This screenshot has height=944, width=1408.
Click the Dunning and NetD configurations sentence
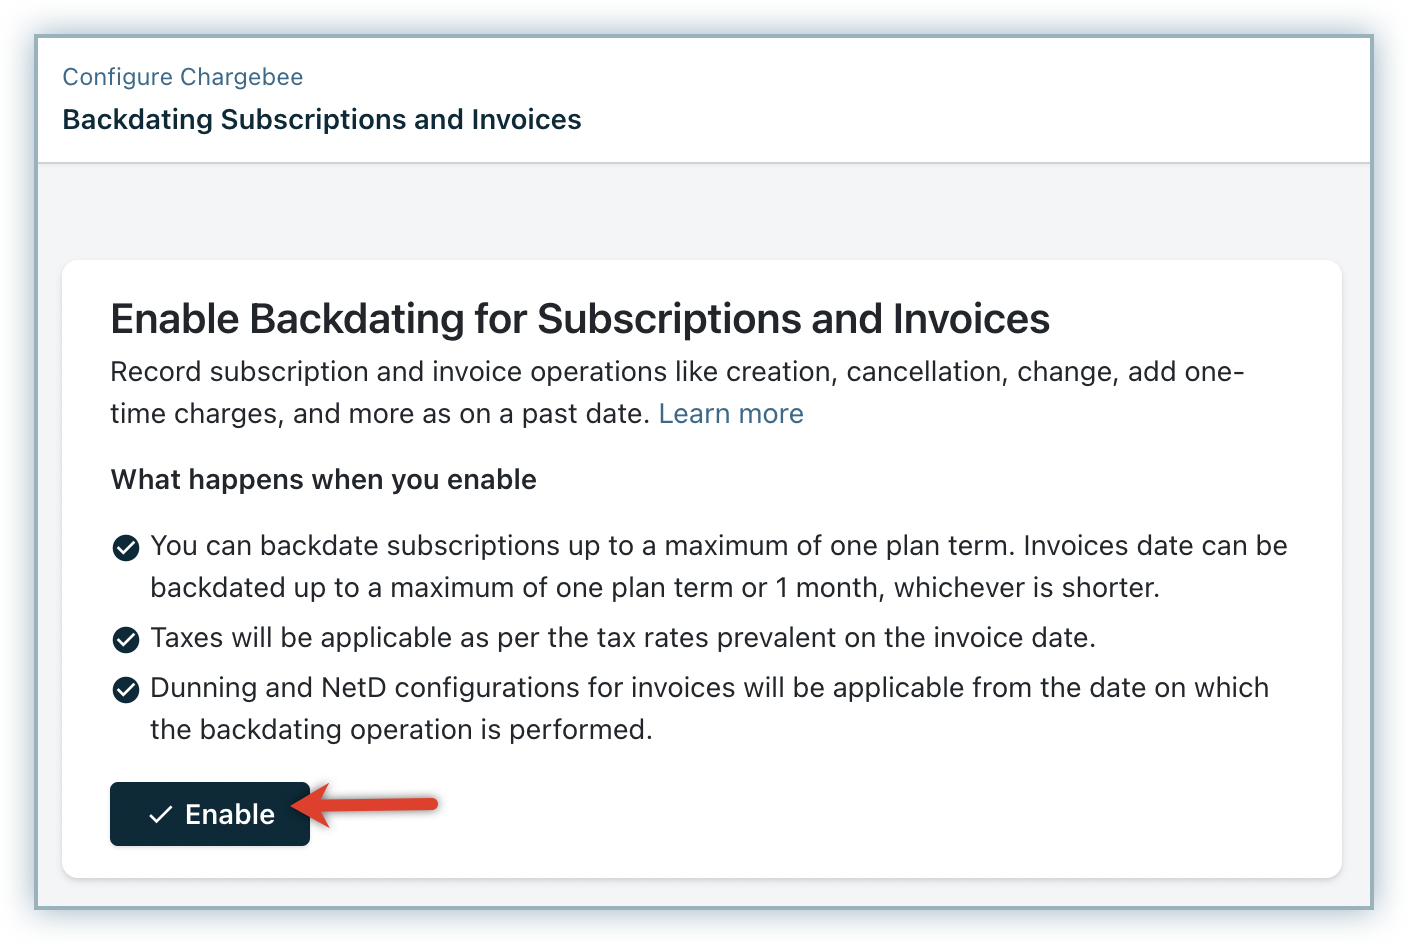(708, 688)
